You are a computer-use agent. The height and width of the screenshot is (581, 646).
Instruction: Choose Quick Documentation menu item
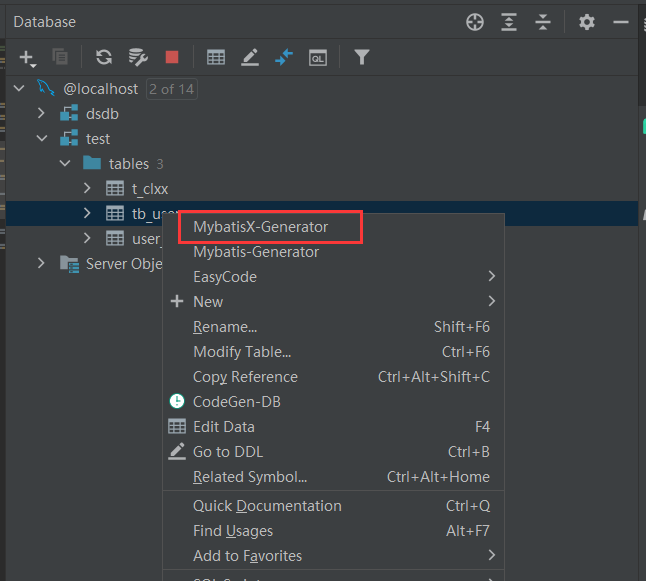tap(334, 506)
